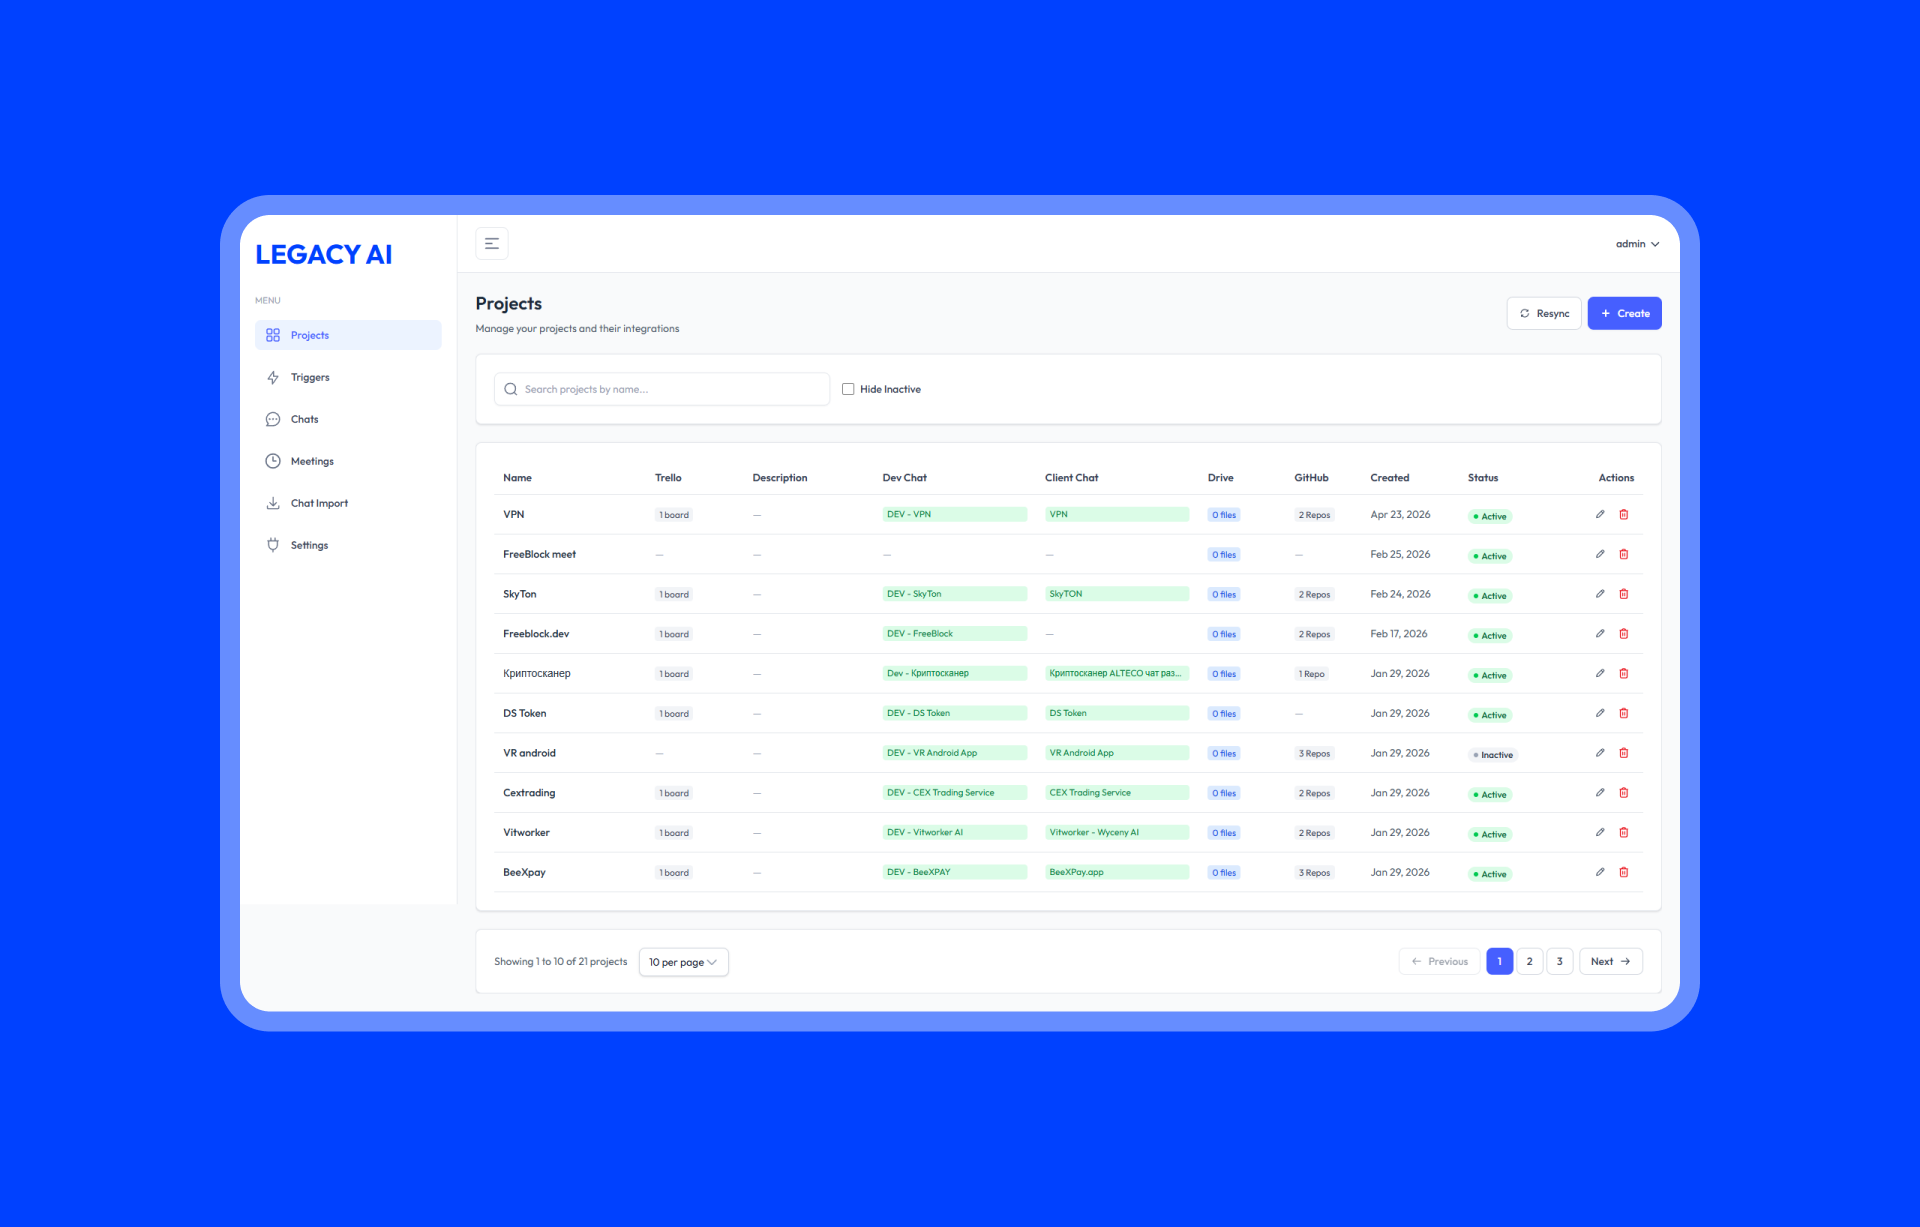This screenshot has width=1920, height=1227.
Task: Open Meetings in the sidebar menu
Action: [x=348, y=461]
